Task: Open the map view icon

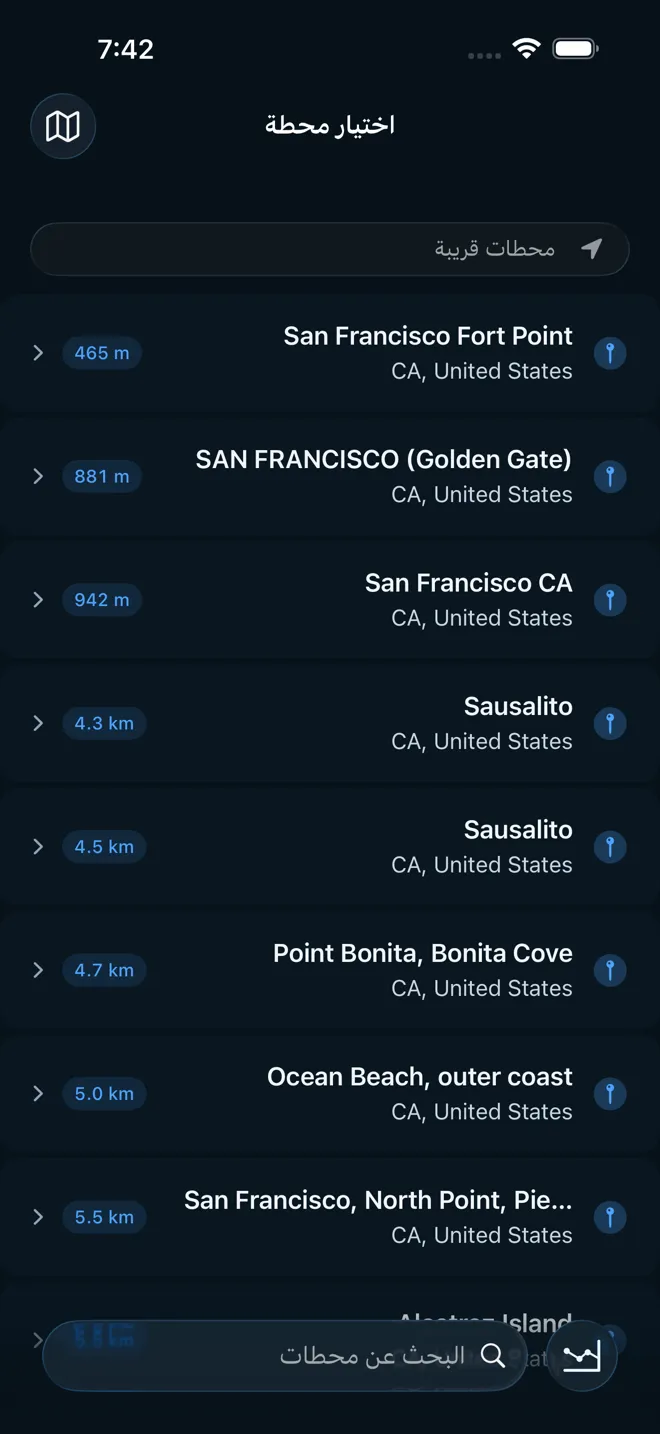Action: coord(63,126)
